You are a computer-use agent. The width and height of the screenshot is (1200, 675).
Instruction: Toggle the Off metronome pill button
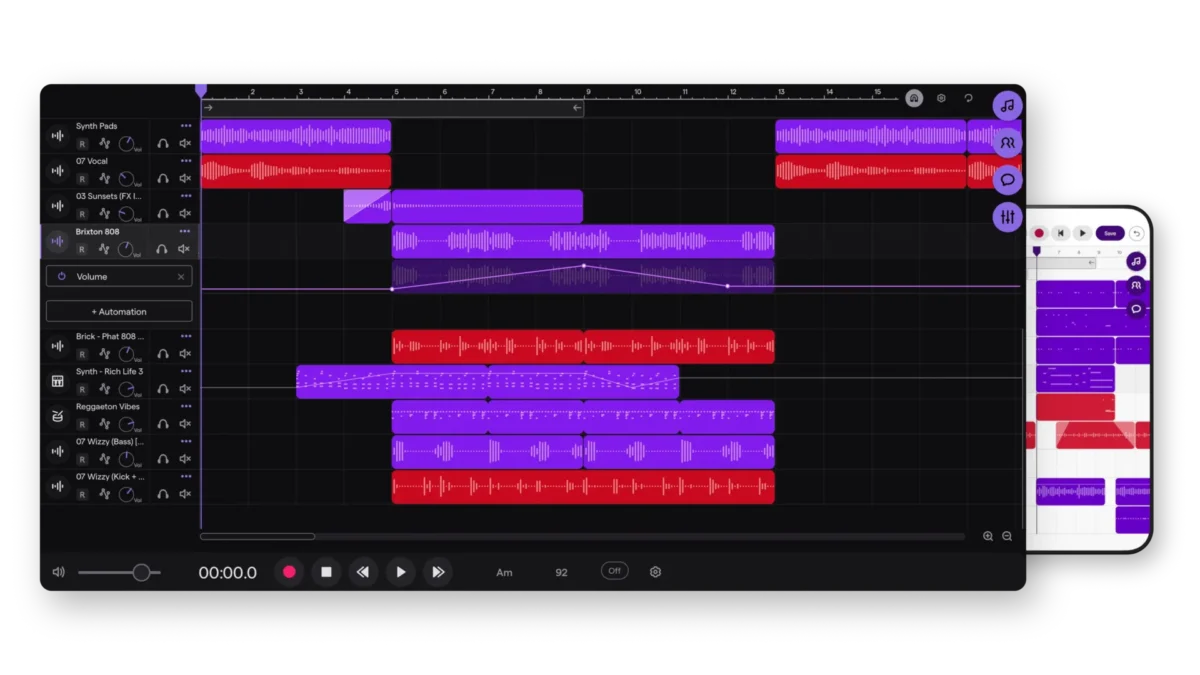pyautogui.click(x=614, y=571)
